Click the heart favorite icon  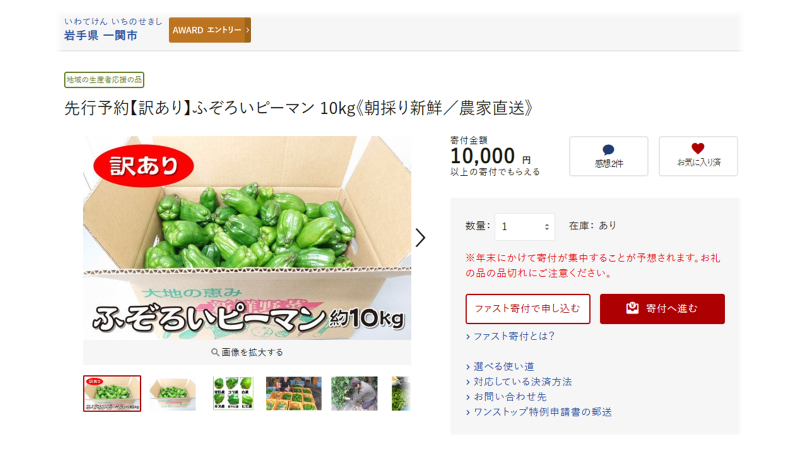point(697,148)
